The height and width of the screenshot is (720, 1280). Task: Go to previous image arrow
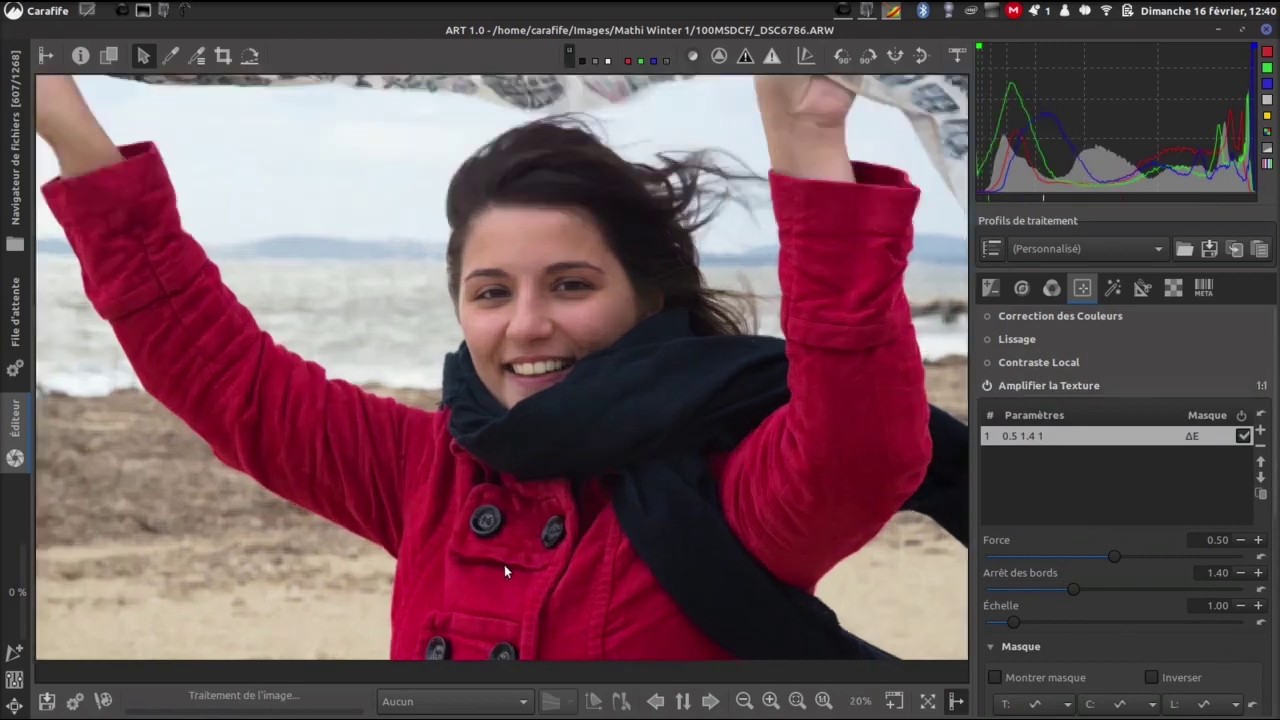[x=655, y=702]
